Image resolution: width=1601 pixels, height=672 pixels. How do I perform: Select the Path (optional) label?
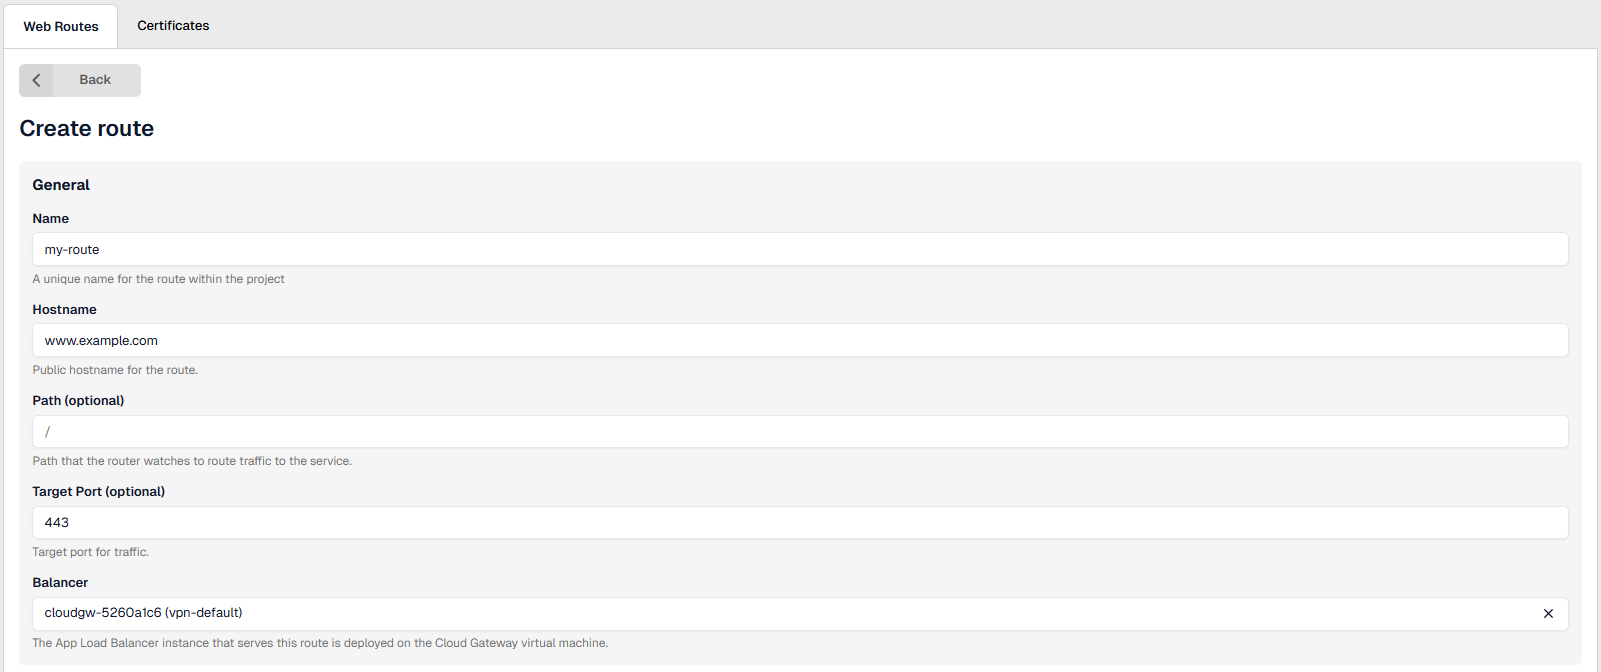tap(78, 401)
